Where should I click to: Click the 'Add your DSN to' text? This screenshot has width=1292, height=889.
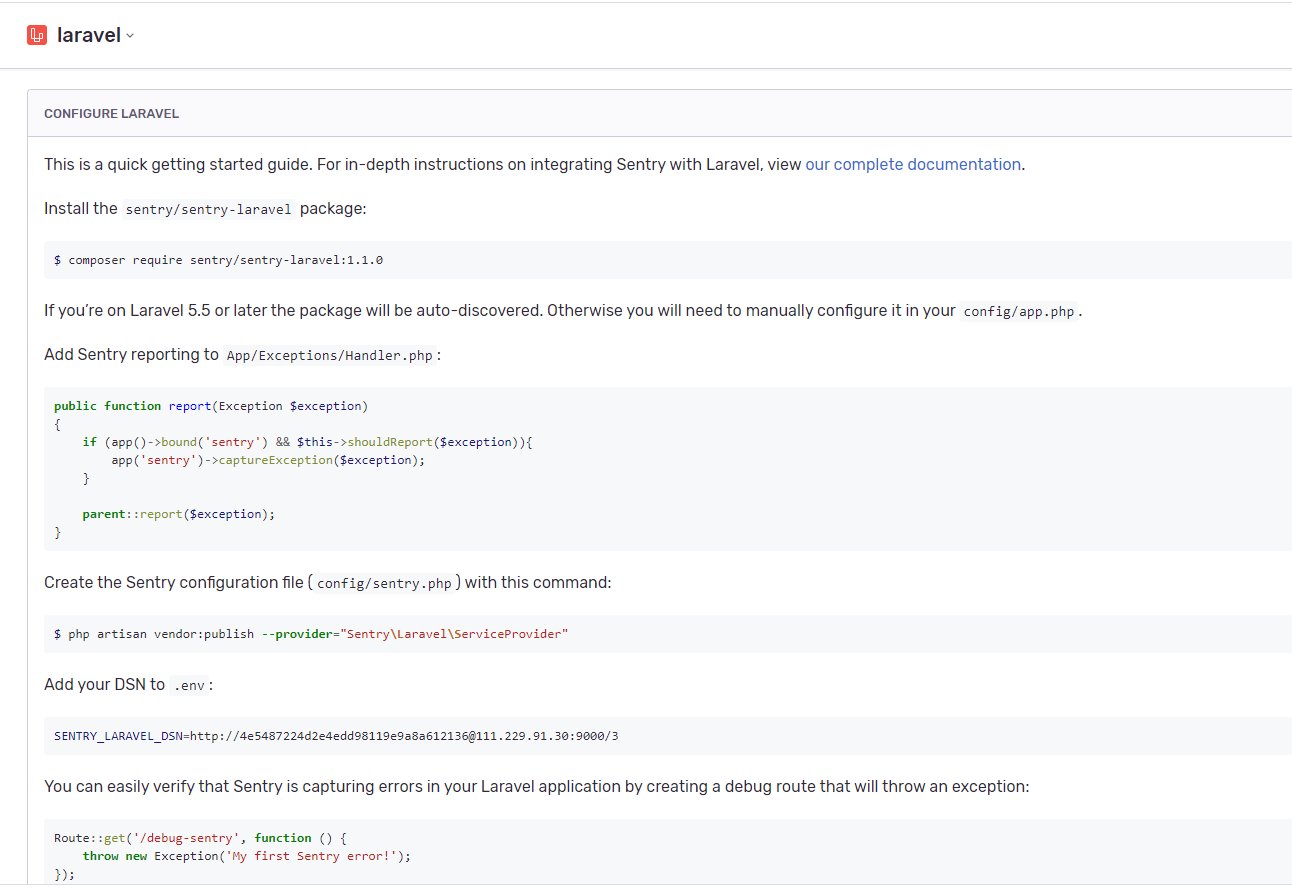(104, 685)
